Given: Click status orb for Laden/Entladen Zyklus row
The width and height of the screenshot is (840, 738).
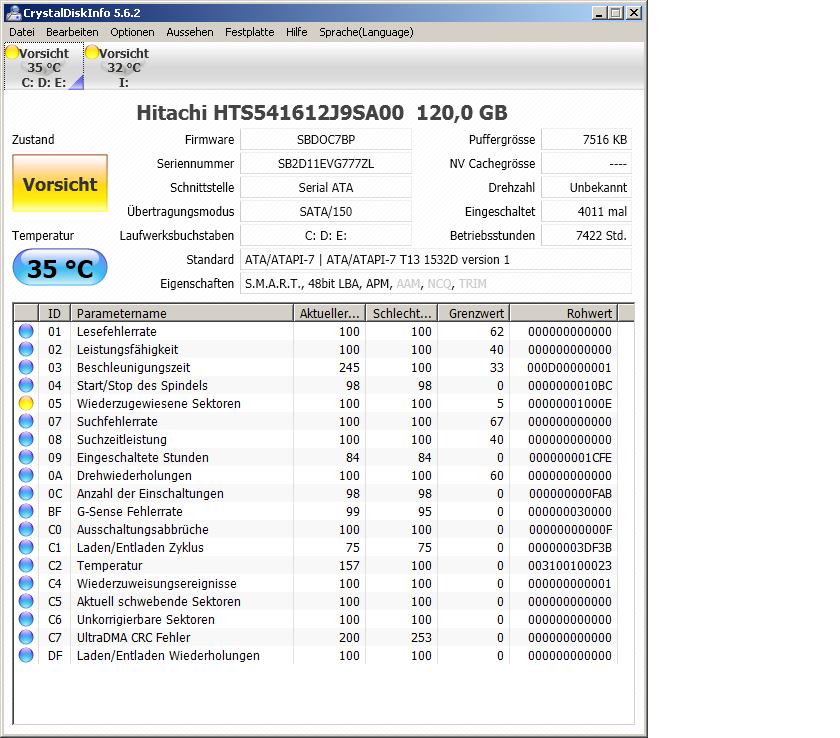Looking at the screenshot, I should click(x=26, y=547).
